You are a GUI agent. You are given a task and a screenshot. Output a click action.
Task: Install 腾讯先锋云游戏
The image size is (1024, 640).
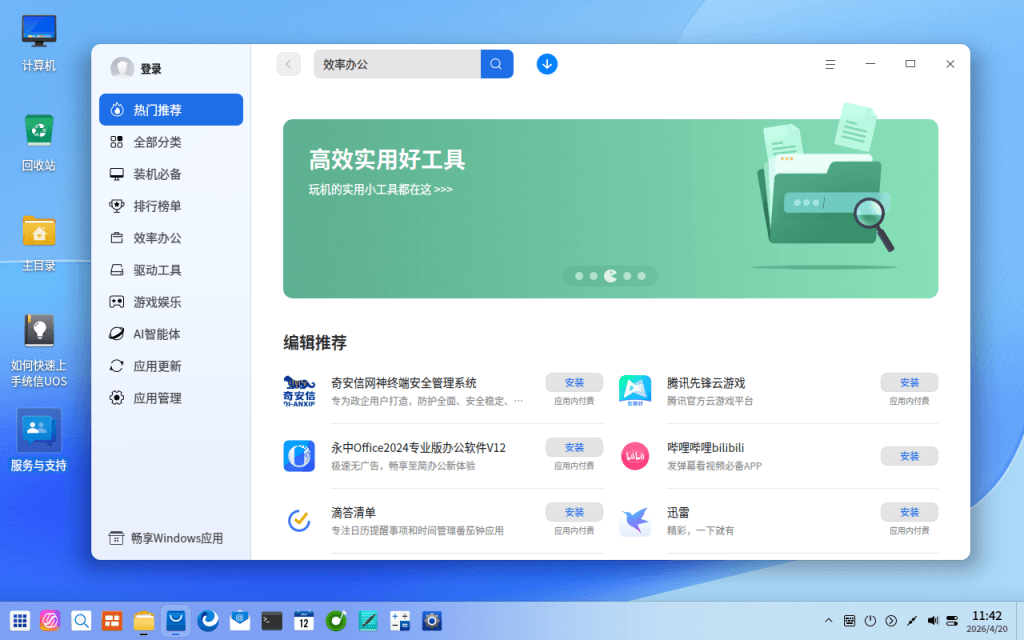(909, 383)
